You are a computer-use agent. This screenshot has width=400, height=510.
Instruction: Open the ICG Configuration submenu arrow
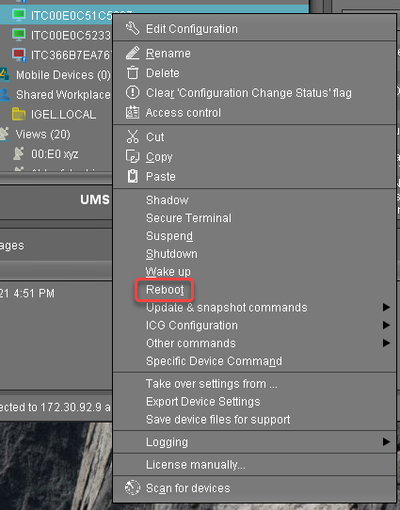[386, 325]
